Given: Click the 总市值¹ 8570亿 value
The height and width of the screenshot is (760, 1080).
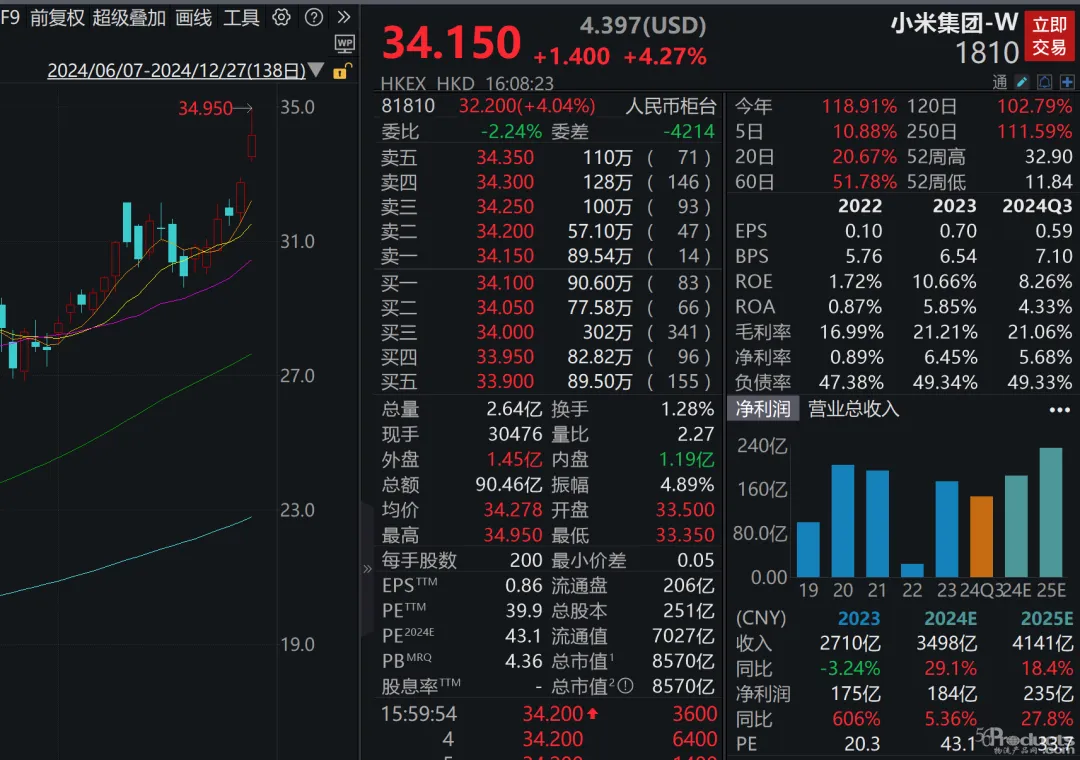Looking at the screenshot, I should coord(683,661).
